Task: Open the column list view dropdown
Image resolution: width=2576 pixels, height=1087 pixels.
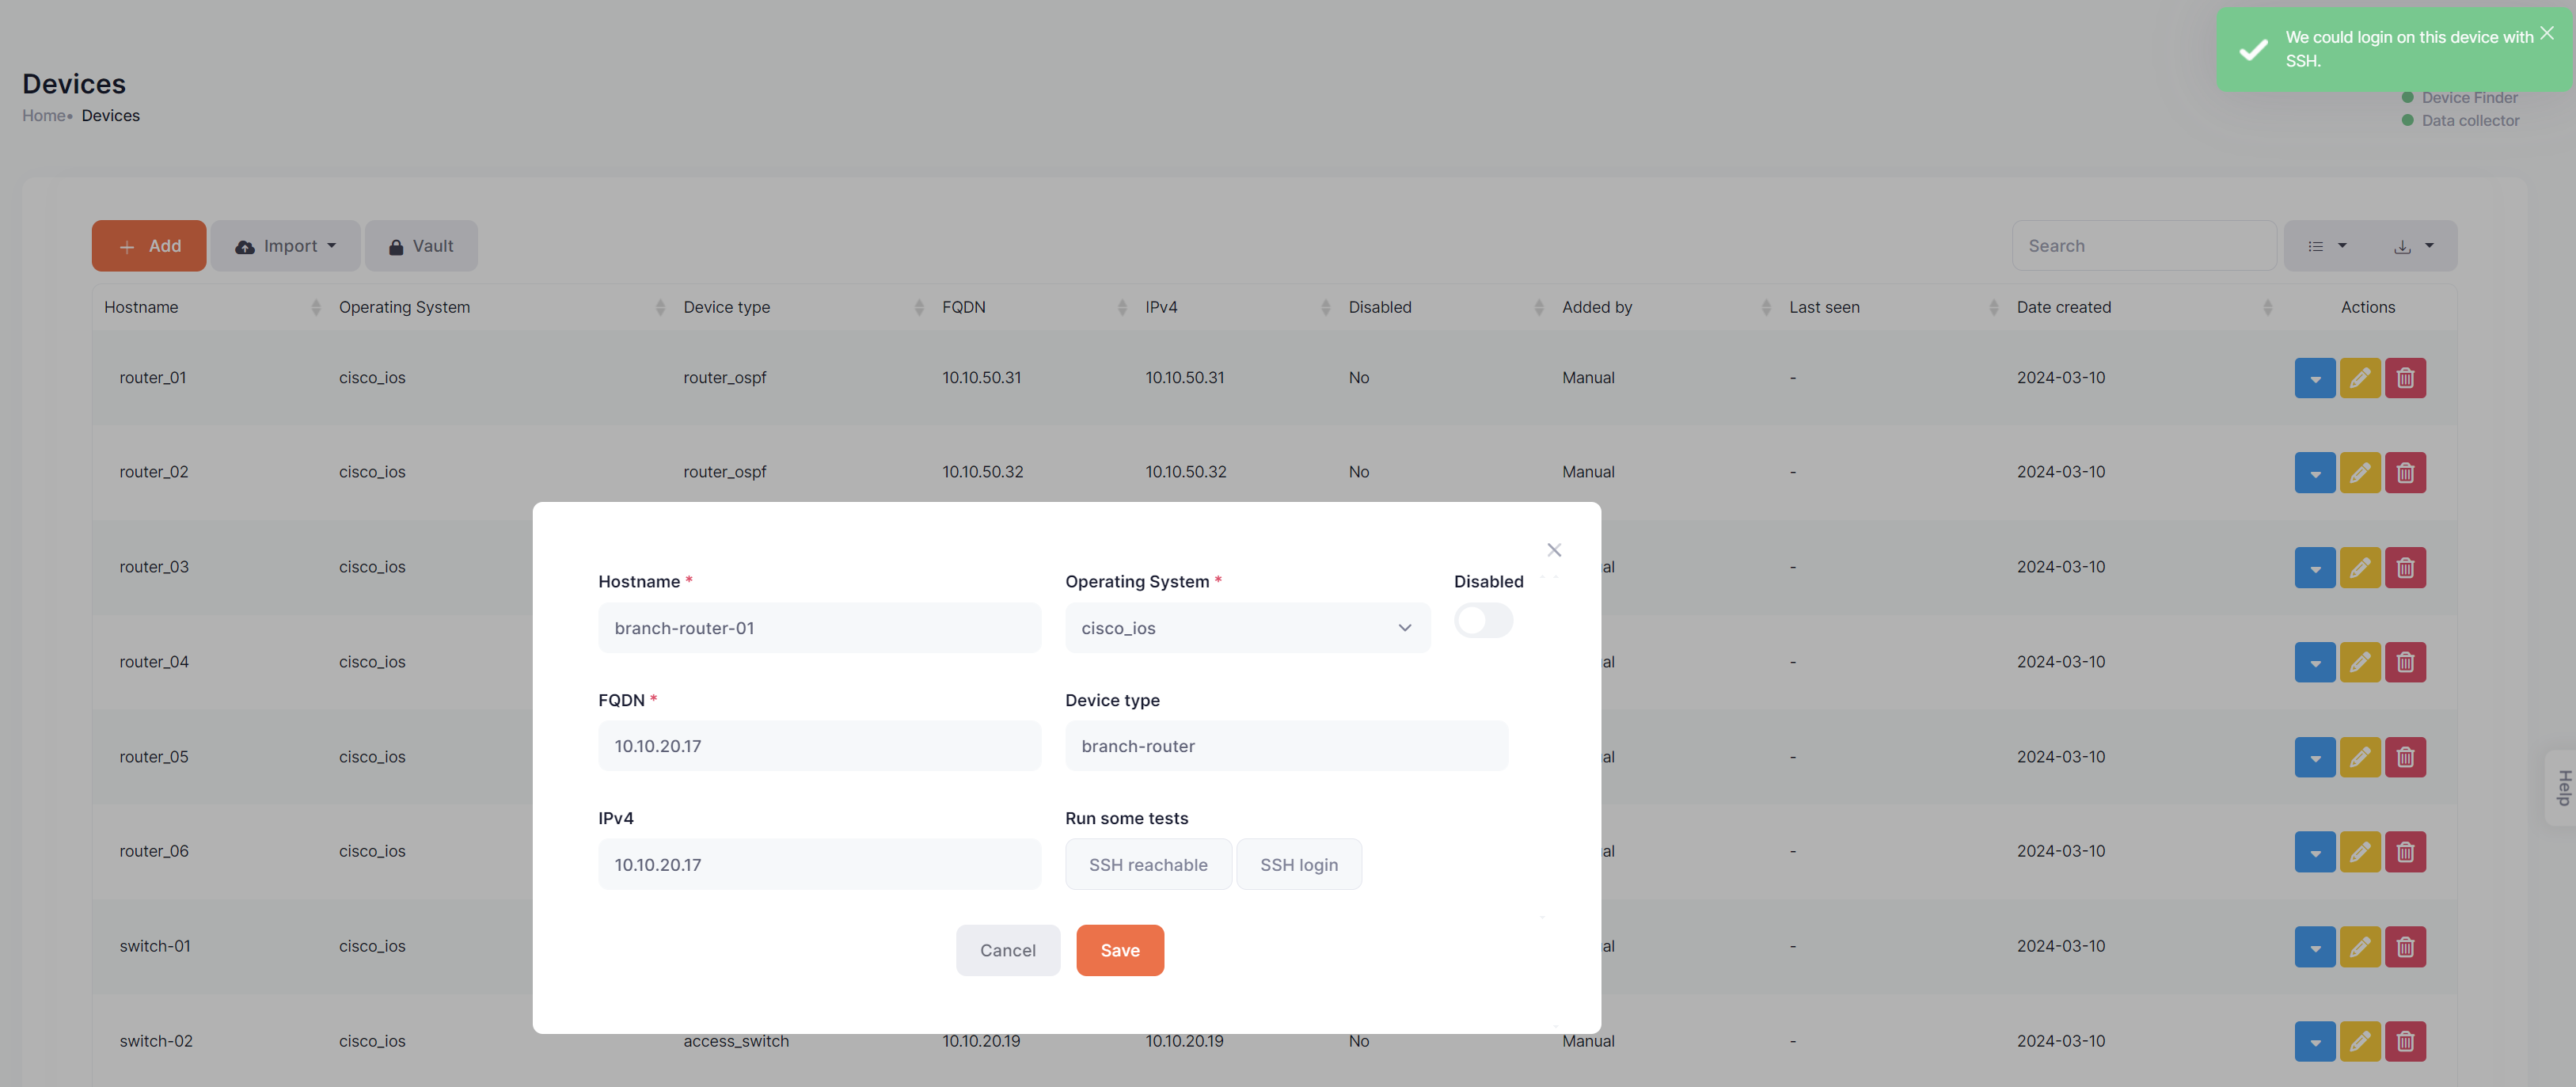Action: 2326,246
